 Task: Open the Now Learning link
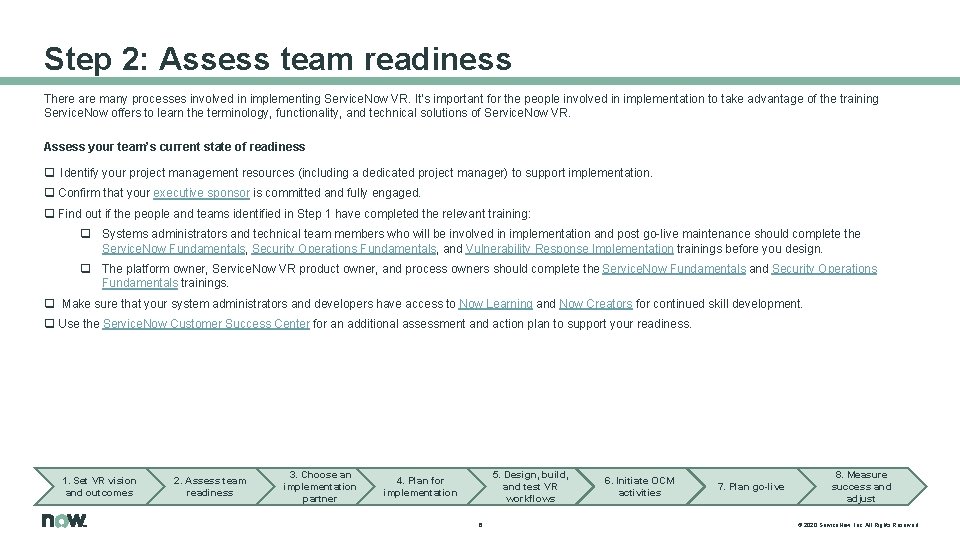(x=495, y=304)
